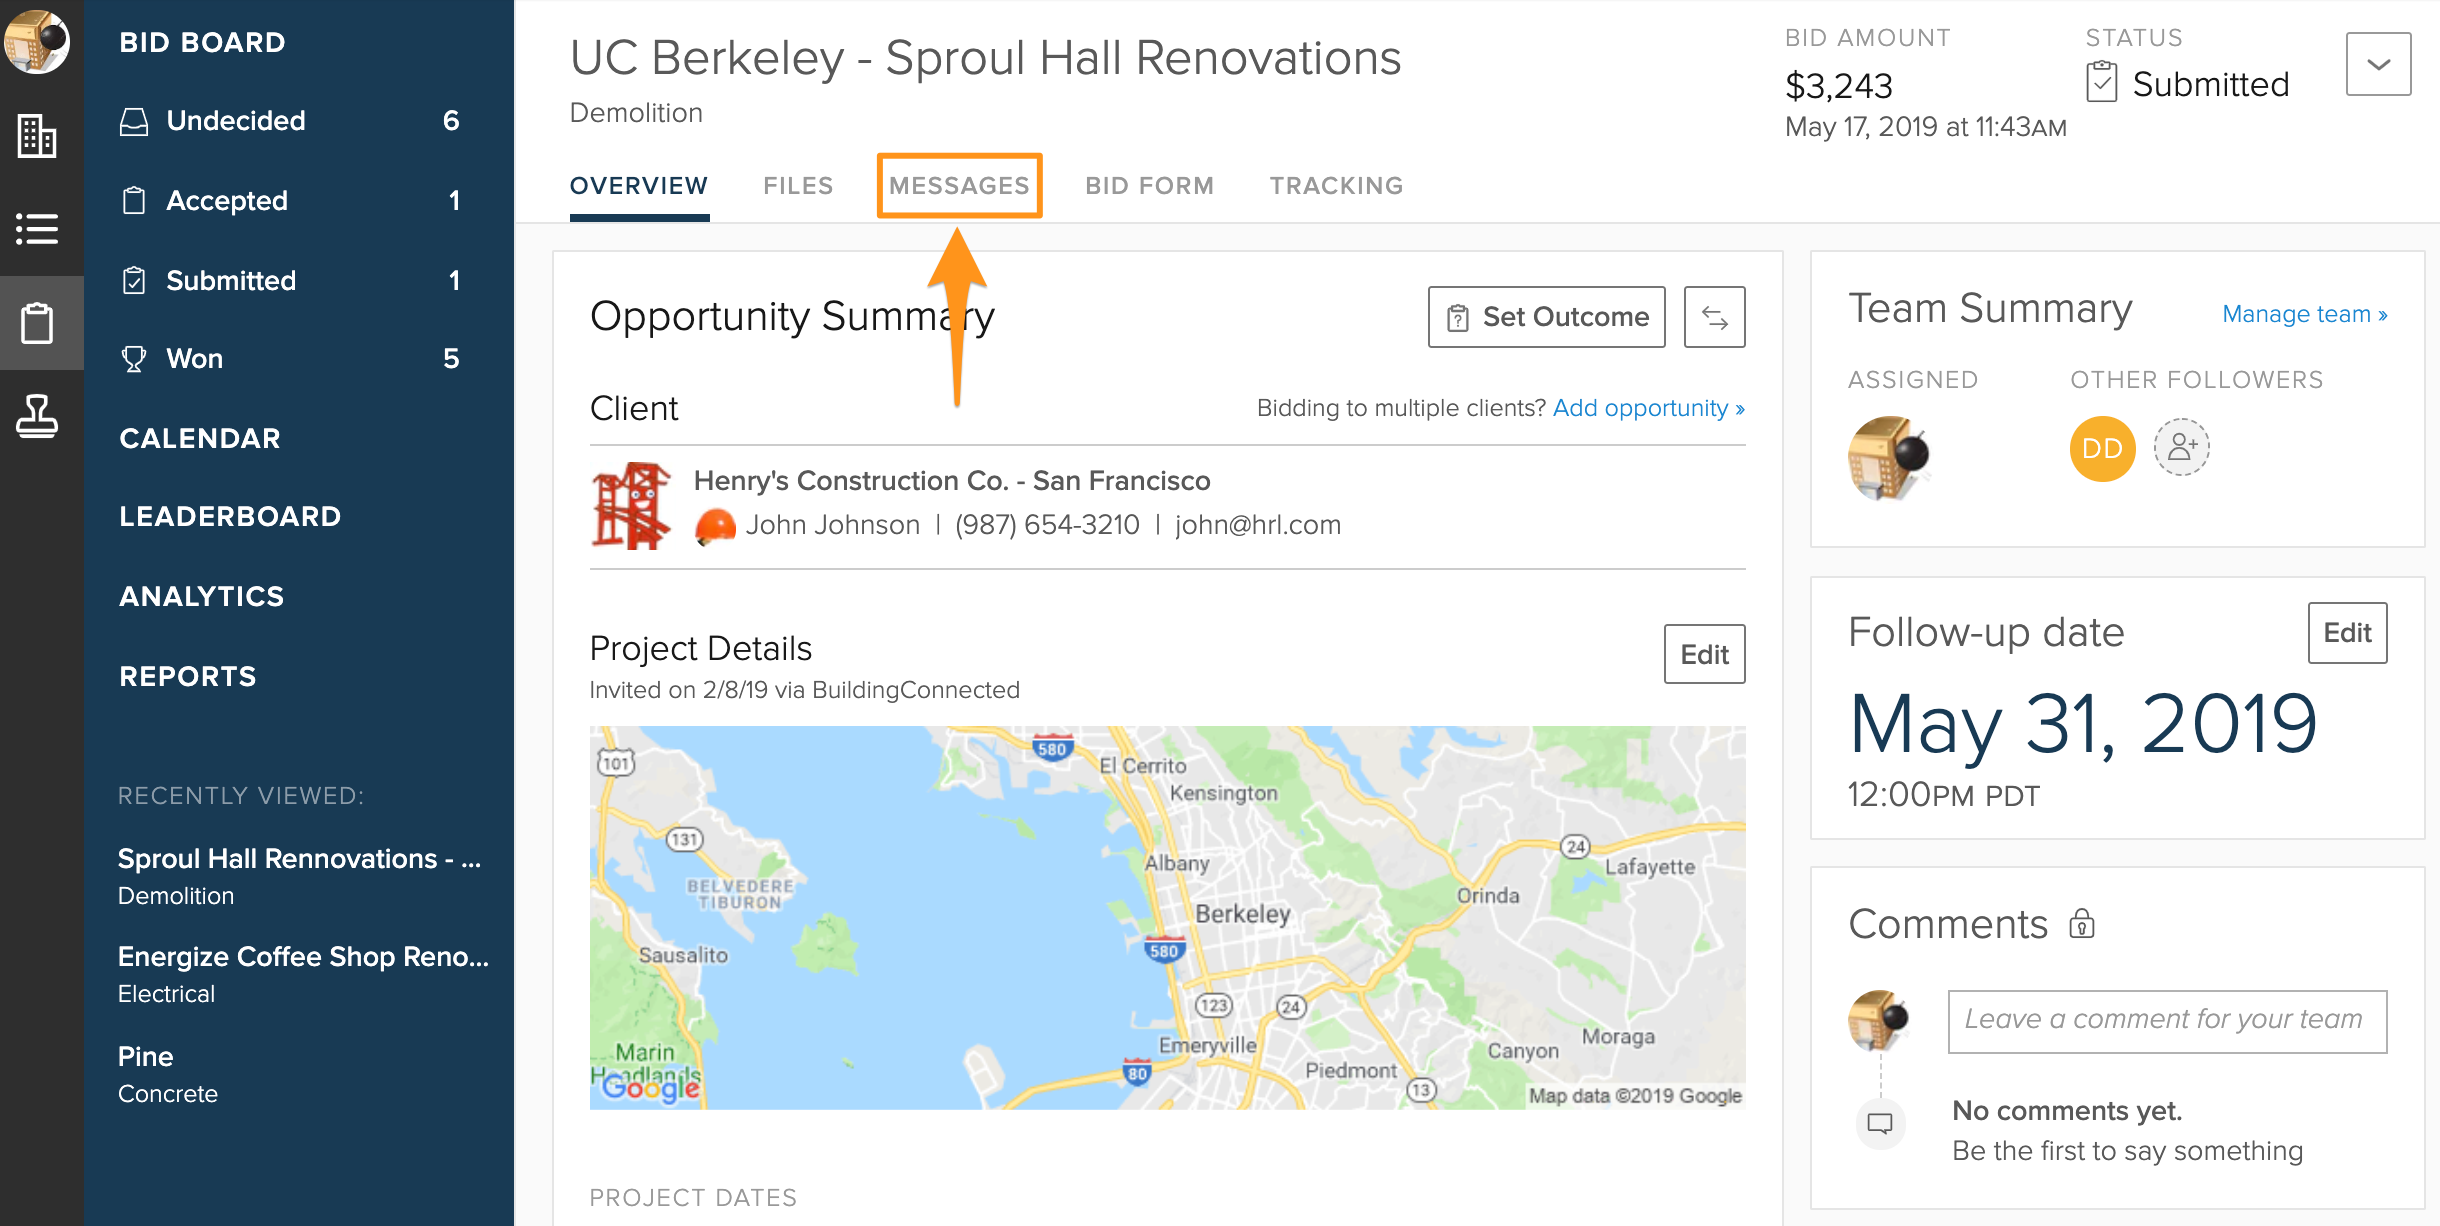The height and width of the screenshot is (1226, 2440).
Task: Edit the Follow-up date
Action: click(2346, 633)
